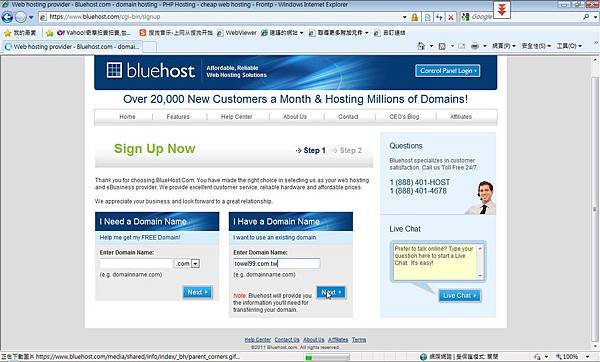Open the Tools (工具) menu
The image size is (600, 362).
point(569,46)
